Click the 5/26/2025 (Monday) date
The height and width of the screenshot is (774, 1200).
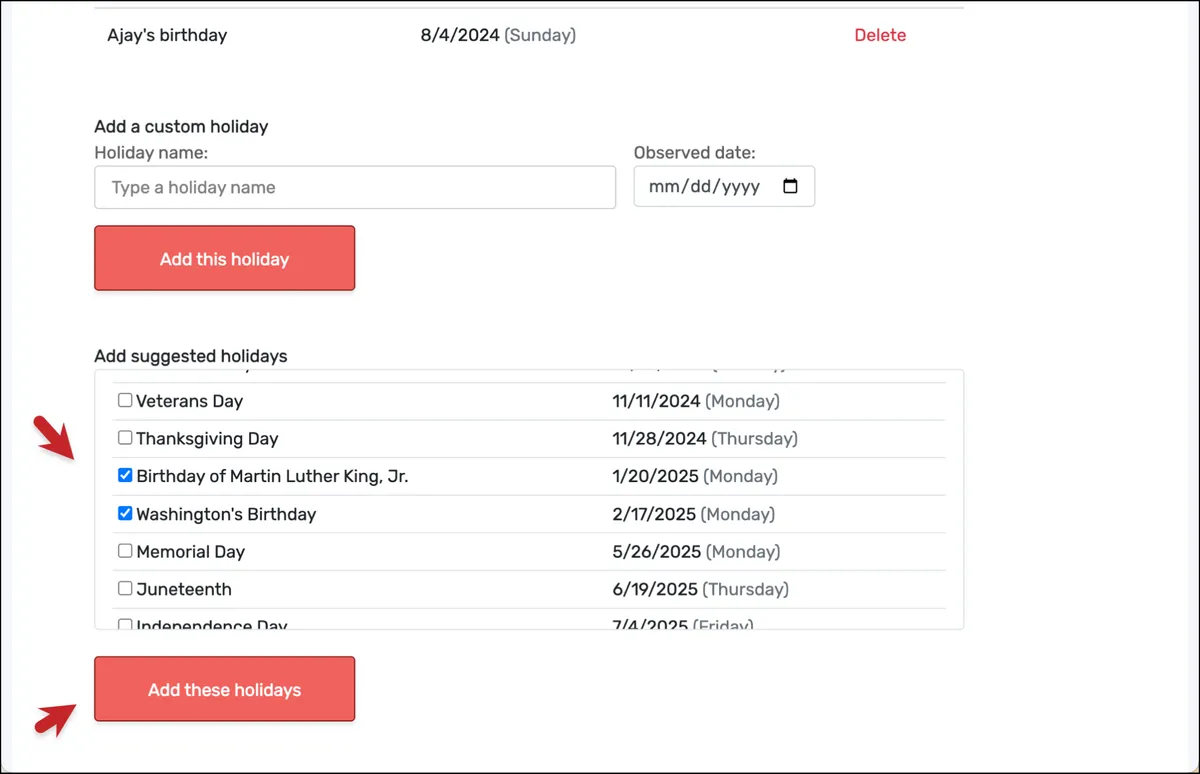(696, 552)
